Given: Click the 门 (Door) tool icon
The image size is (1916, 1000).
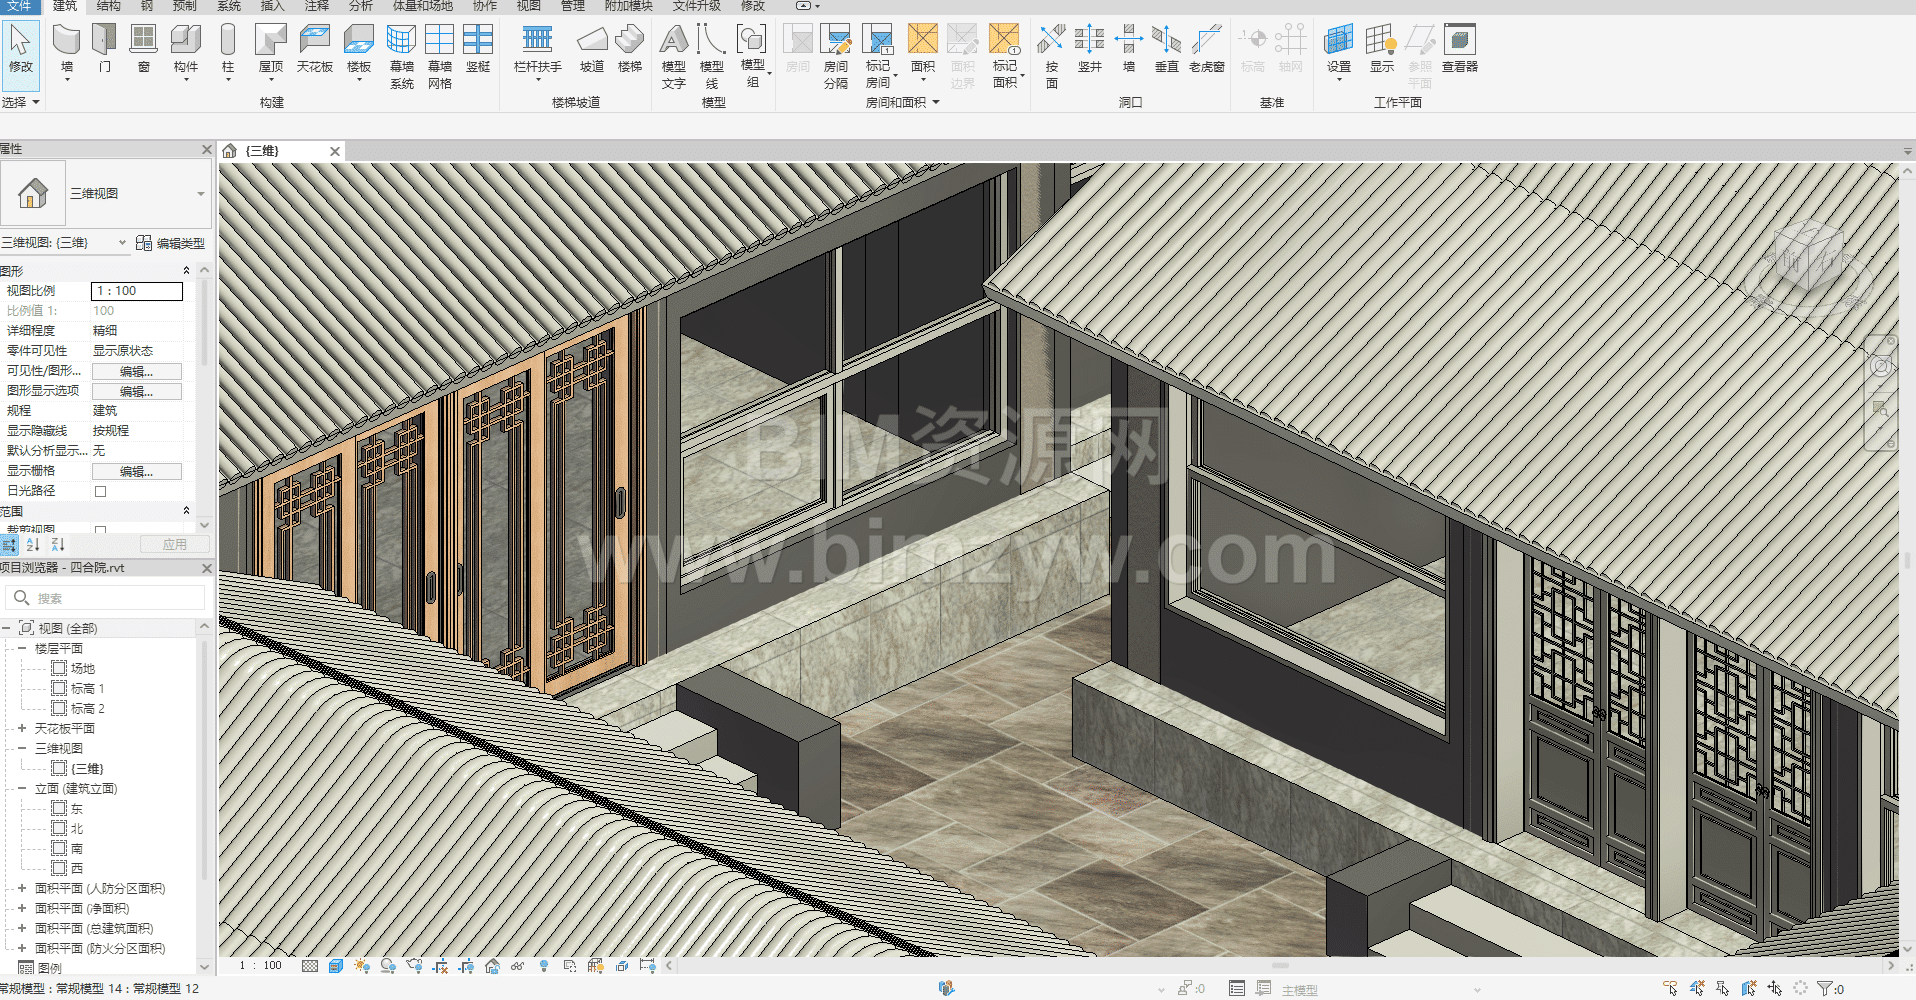Looking at the screenshot, I should (104, 48).
